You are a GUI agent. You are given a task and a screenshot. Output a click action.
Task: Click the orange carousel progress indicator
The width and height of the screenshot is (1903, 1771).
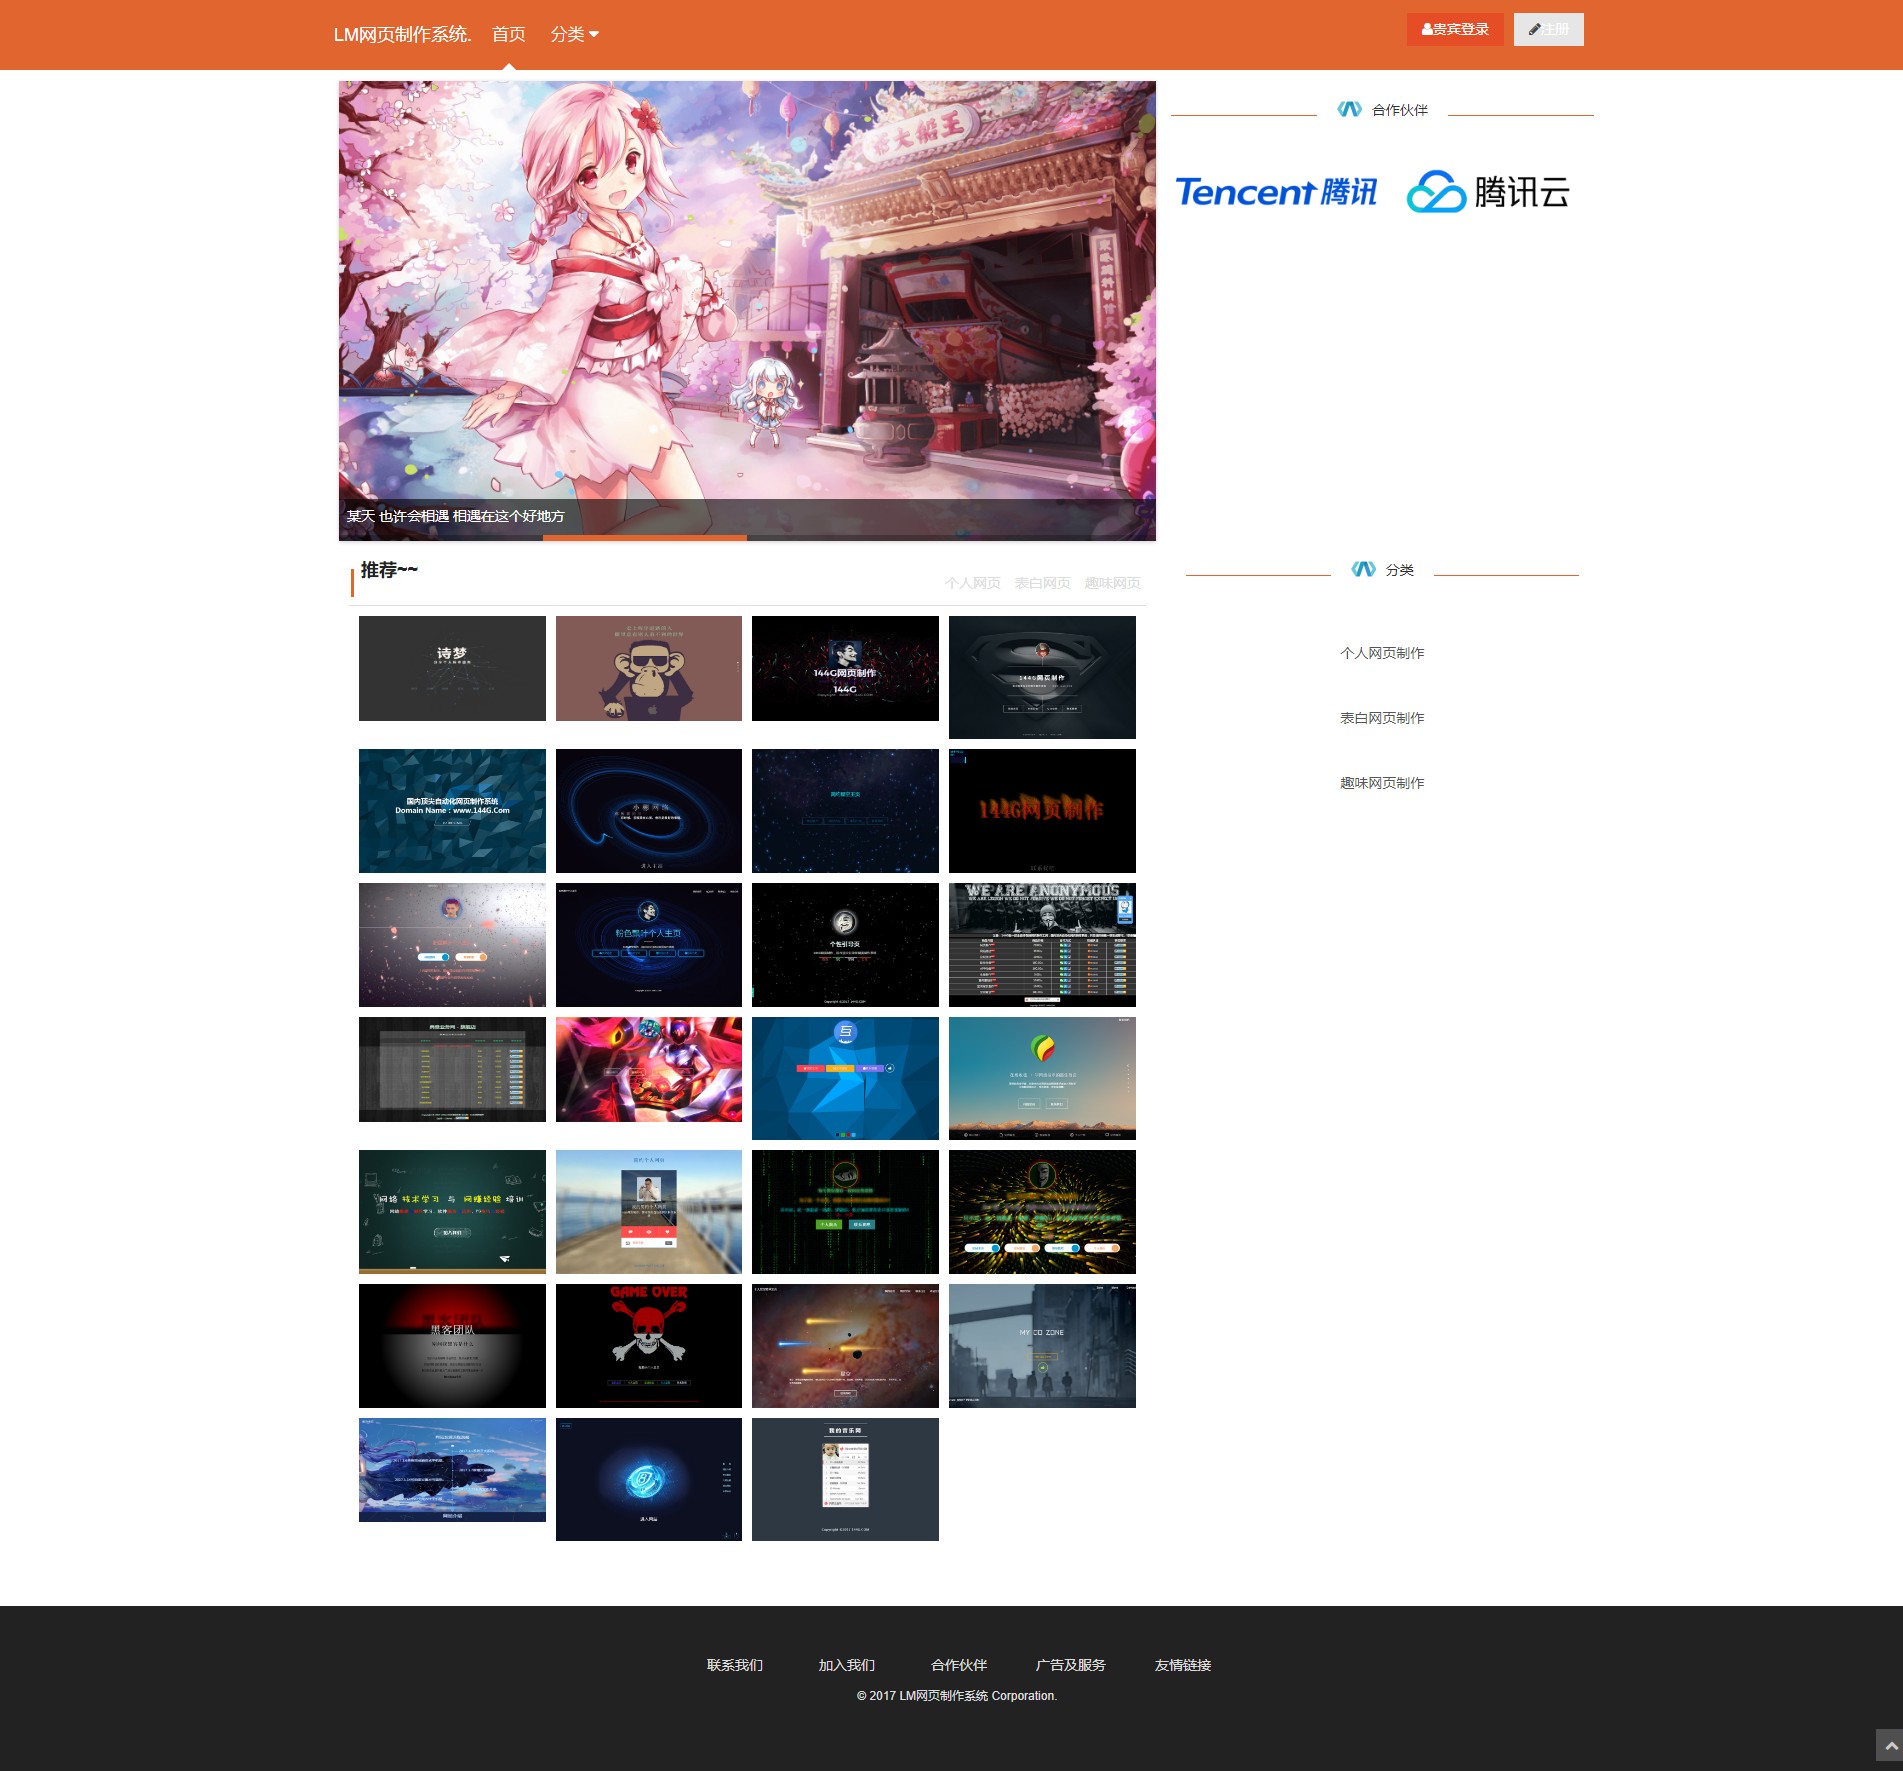(644, 538)
